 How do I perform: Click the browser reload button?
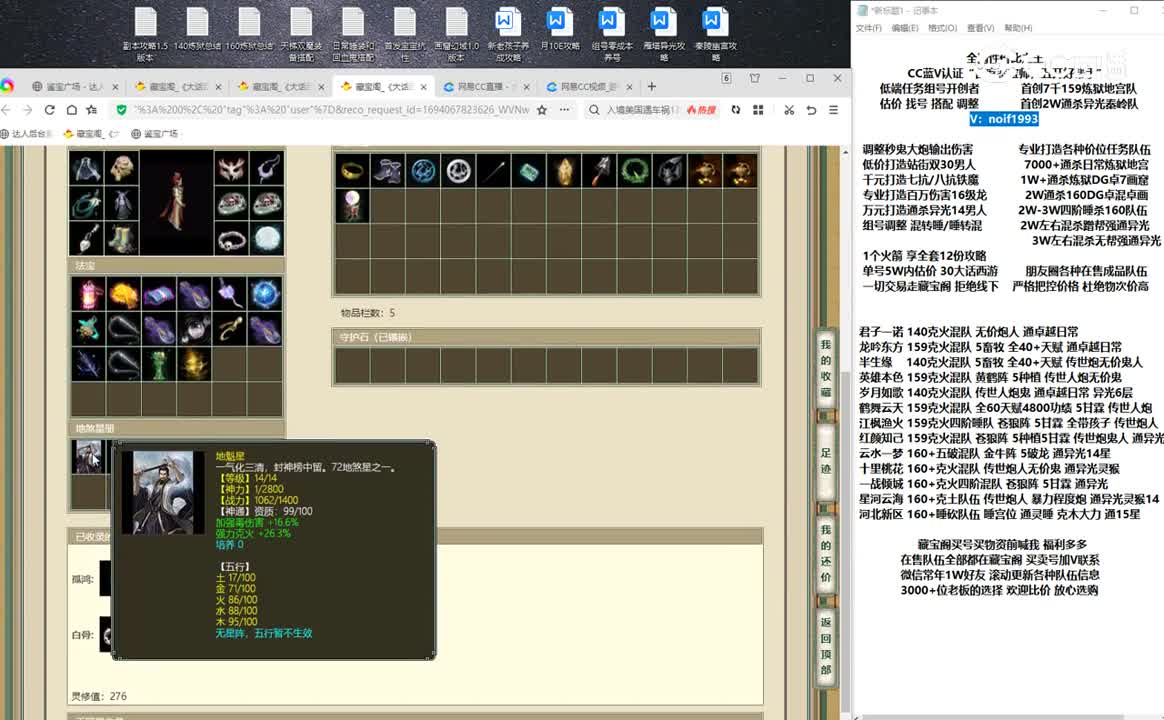click(x=50, y=110)
